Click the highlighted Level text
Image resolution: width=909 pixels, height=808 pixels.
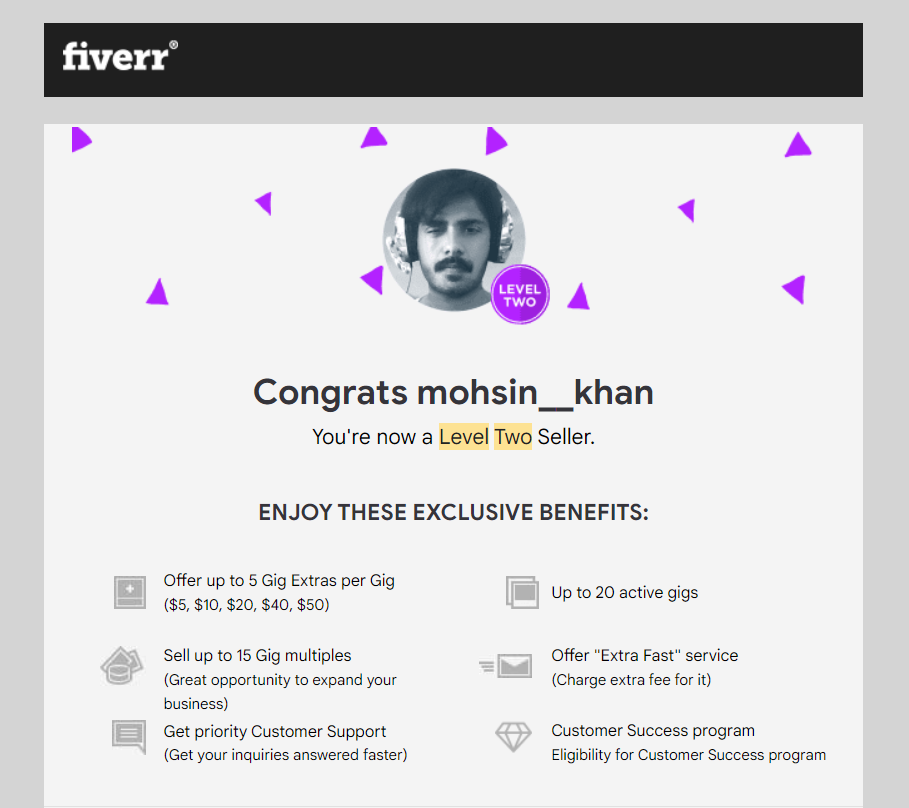(x=464, y=437)
